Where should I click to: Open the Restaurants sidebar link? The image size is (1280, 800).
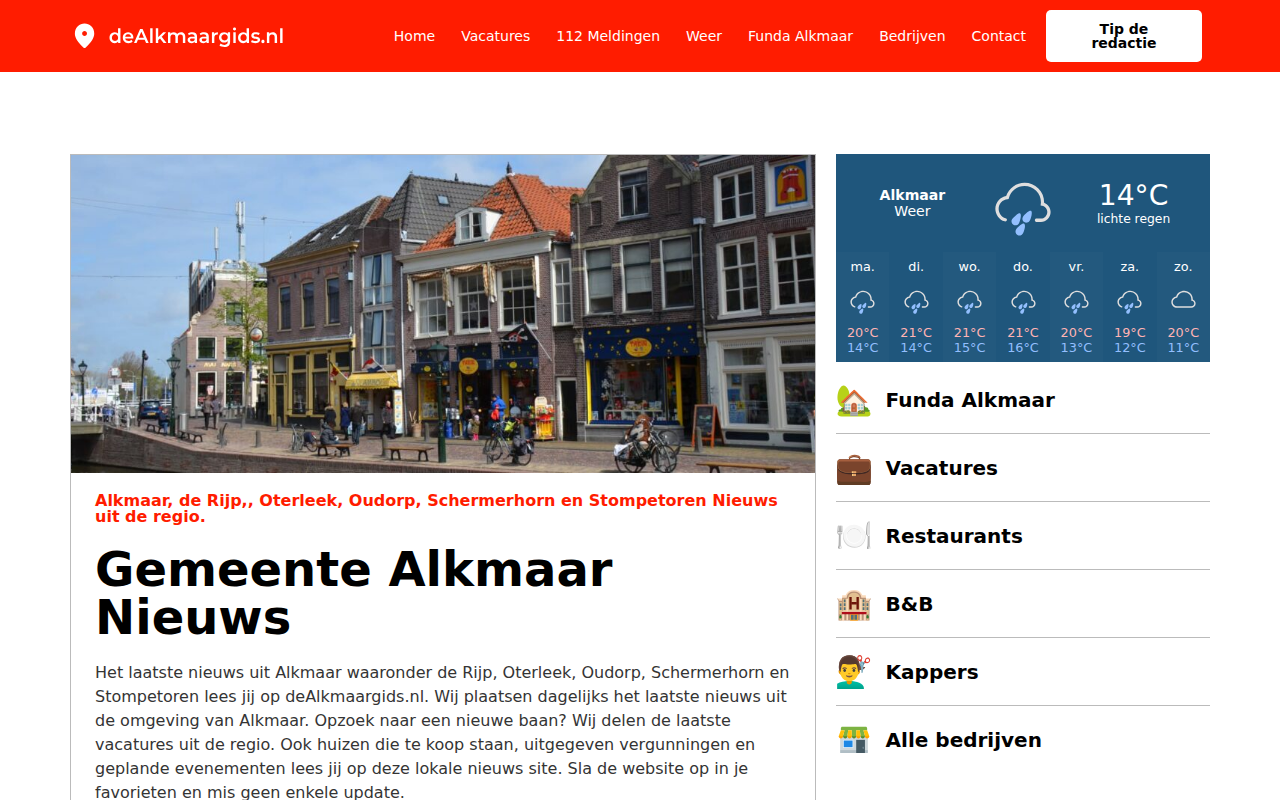click(954, 536)
